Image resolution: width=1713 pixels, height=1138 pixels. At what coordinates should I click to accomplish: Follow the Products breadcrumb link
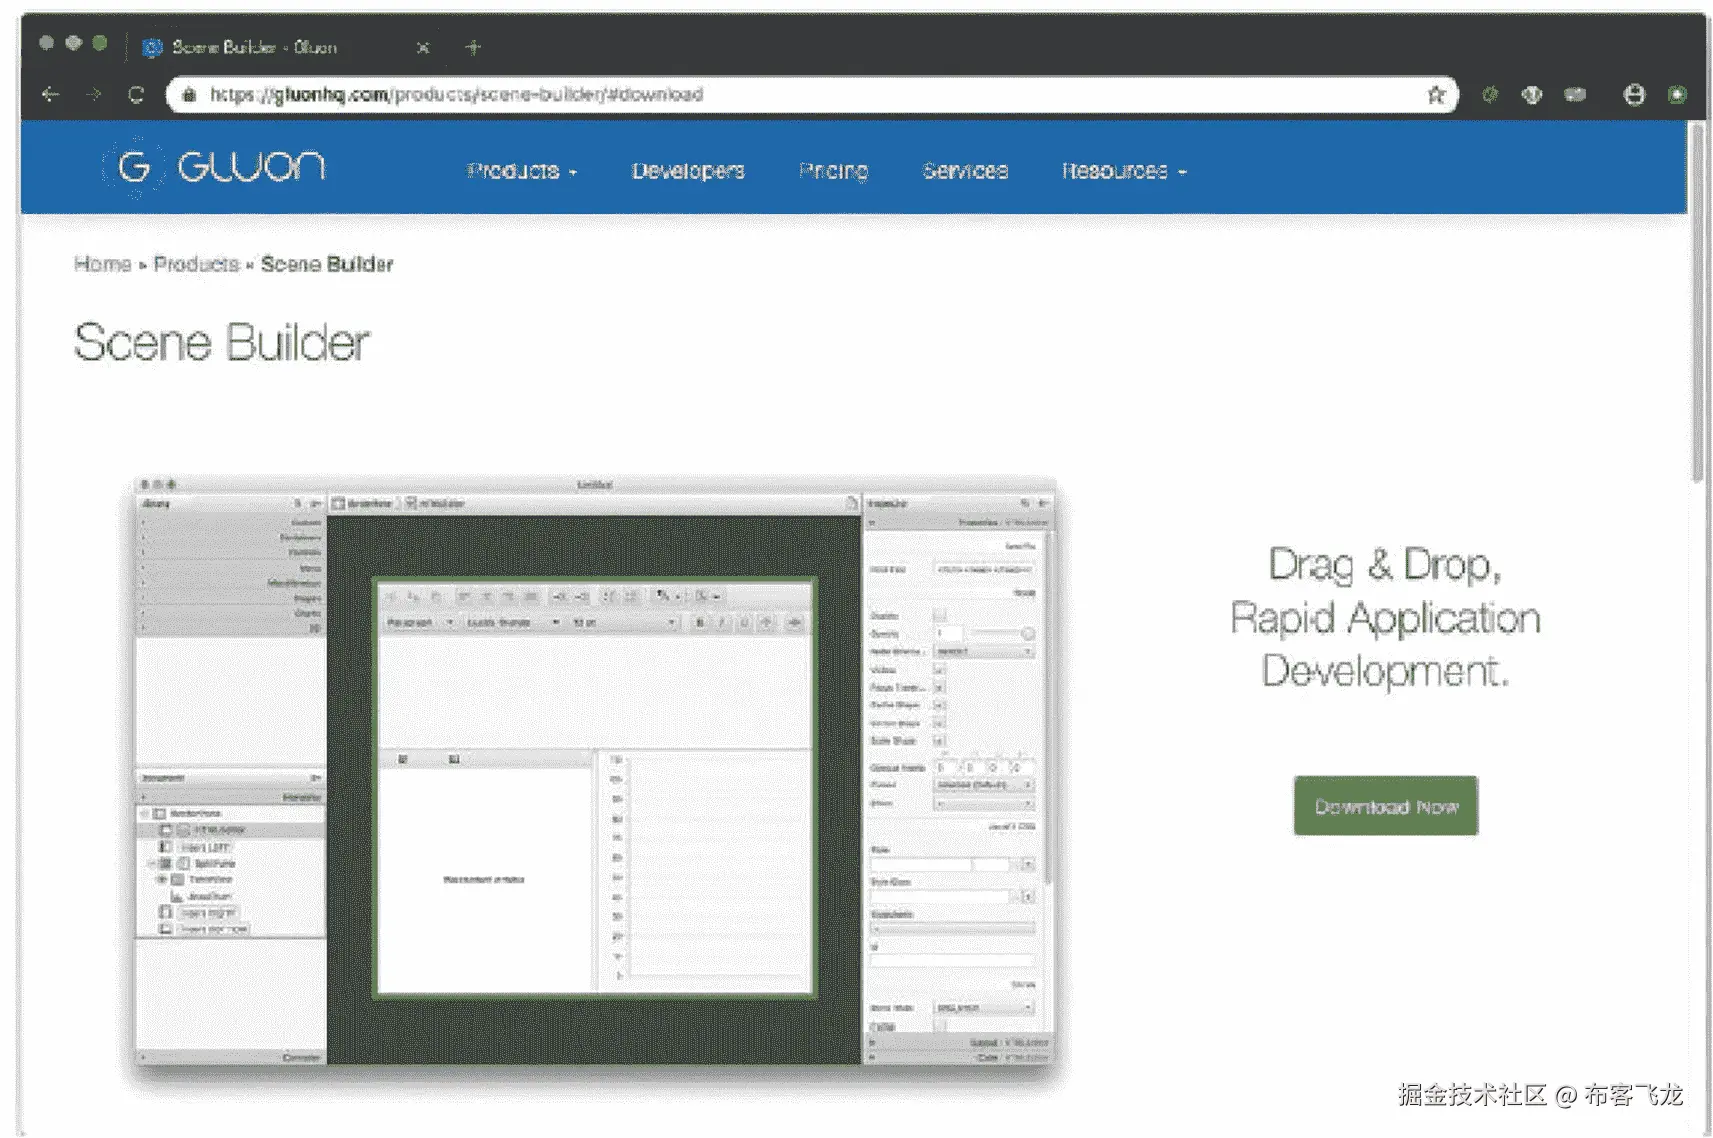tap(196, 264)
